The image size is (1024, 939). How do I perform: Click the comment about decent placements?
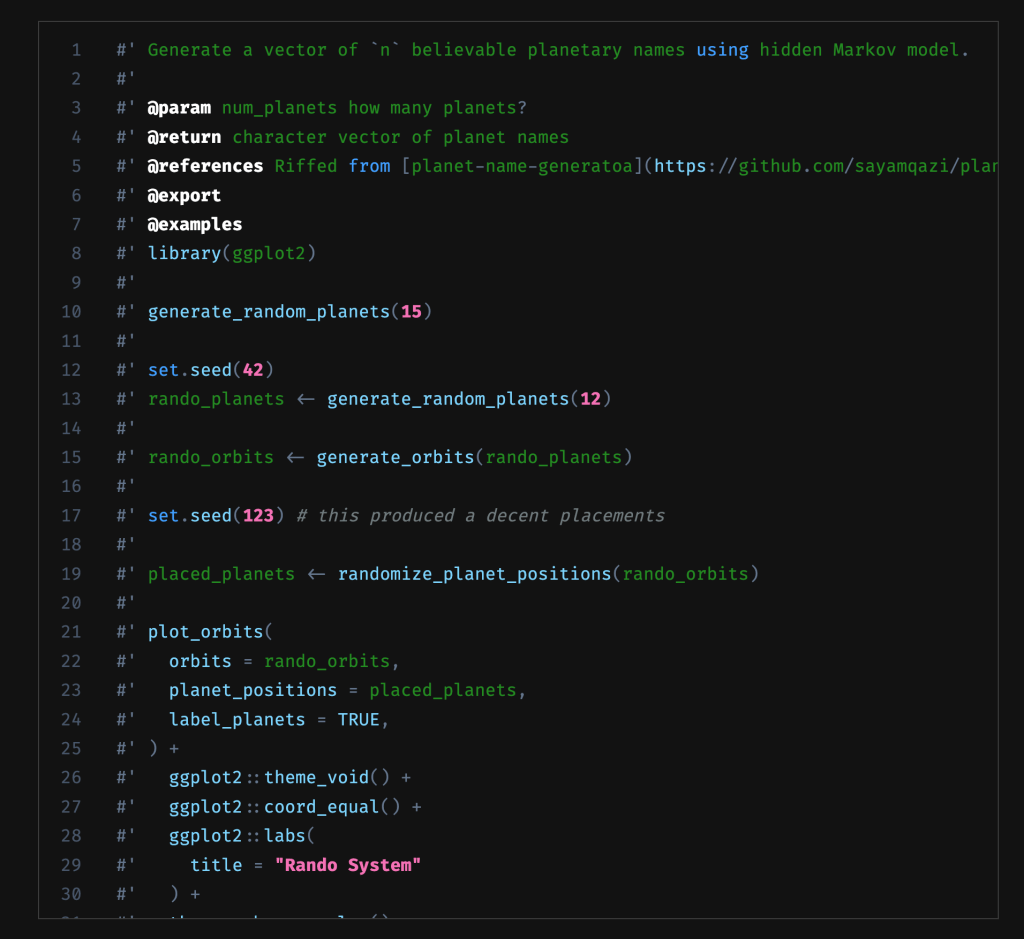click(480, 516)
